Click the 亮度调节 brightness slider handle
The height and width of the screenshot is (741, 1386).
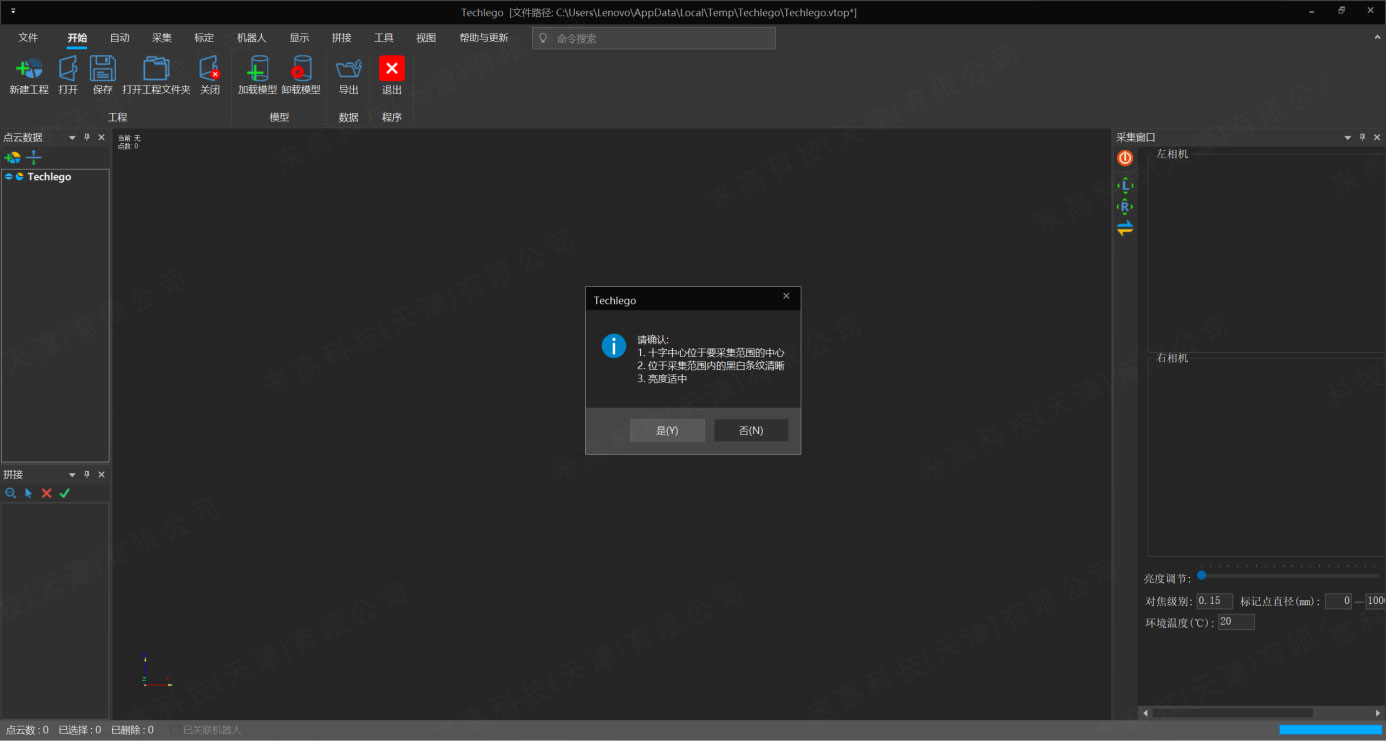coord(1201,575)
